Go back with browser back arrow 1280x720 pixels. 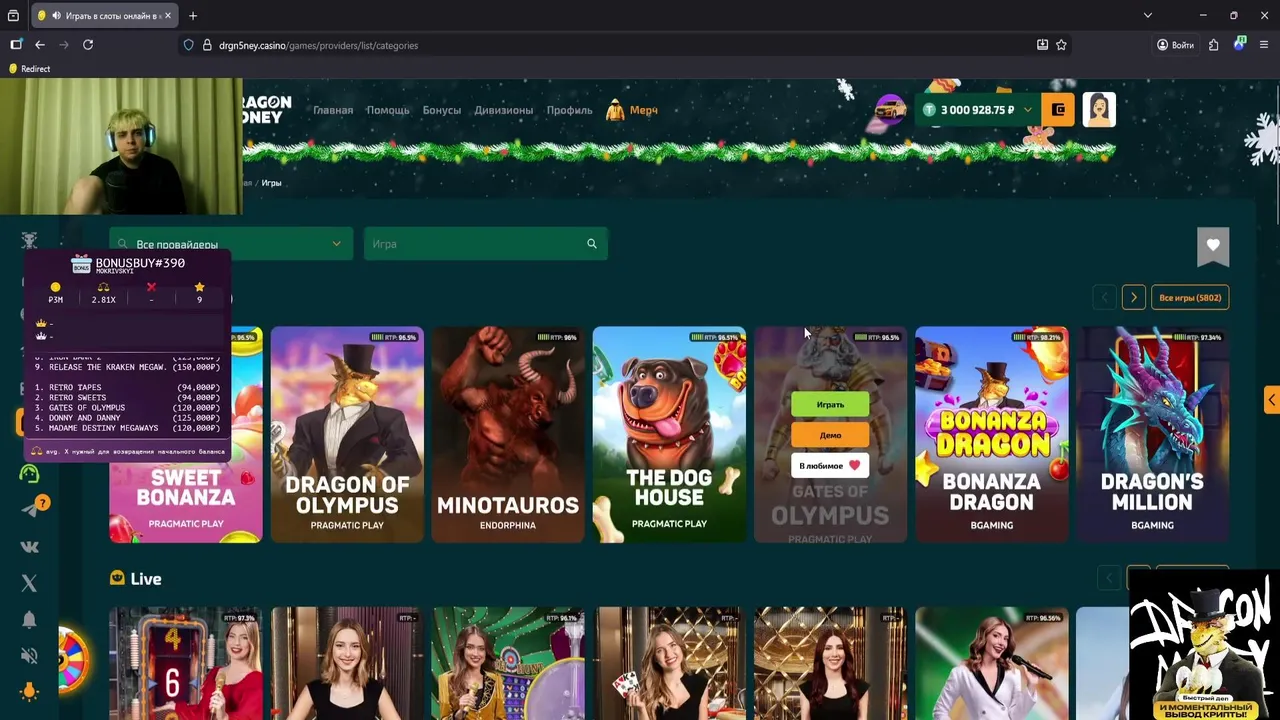(40, 45)
